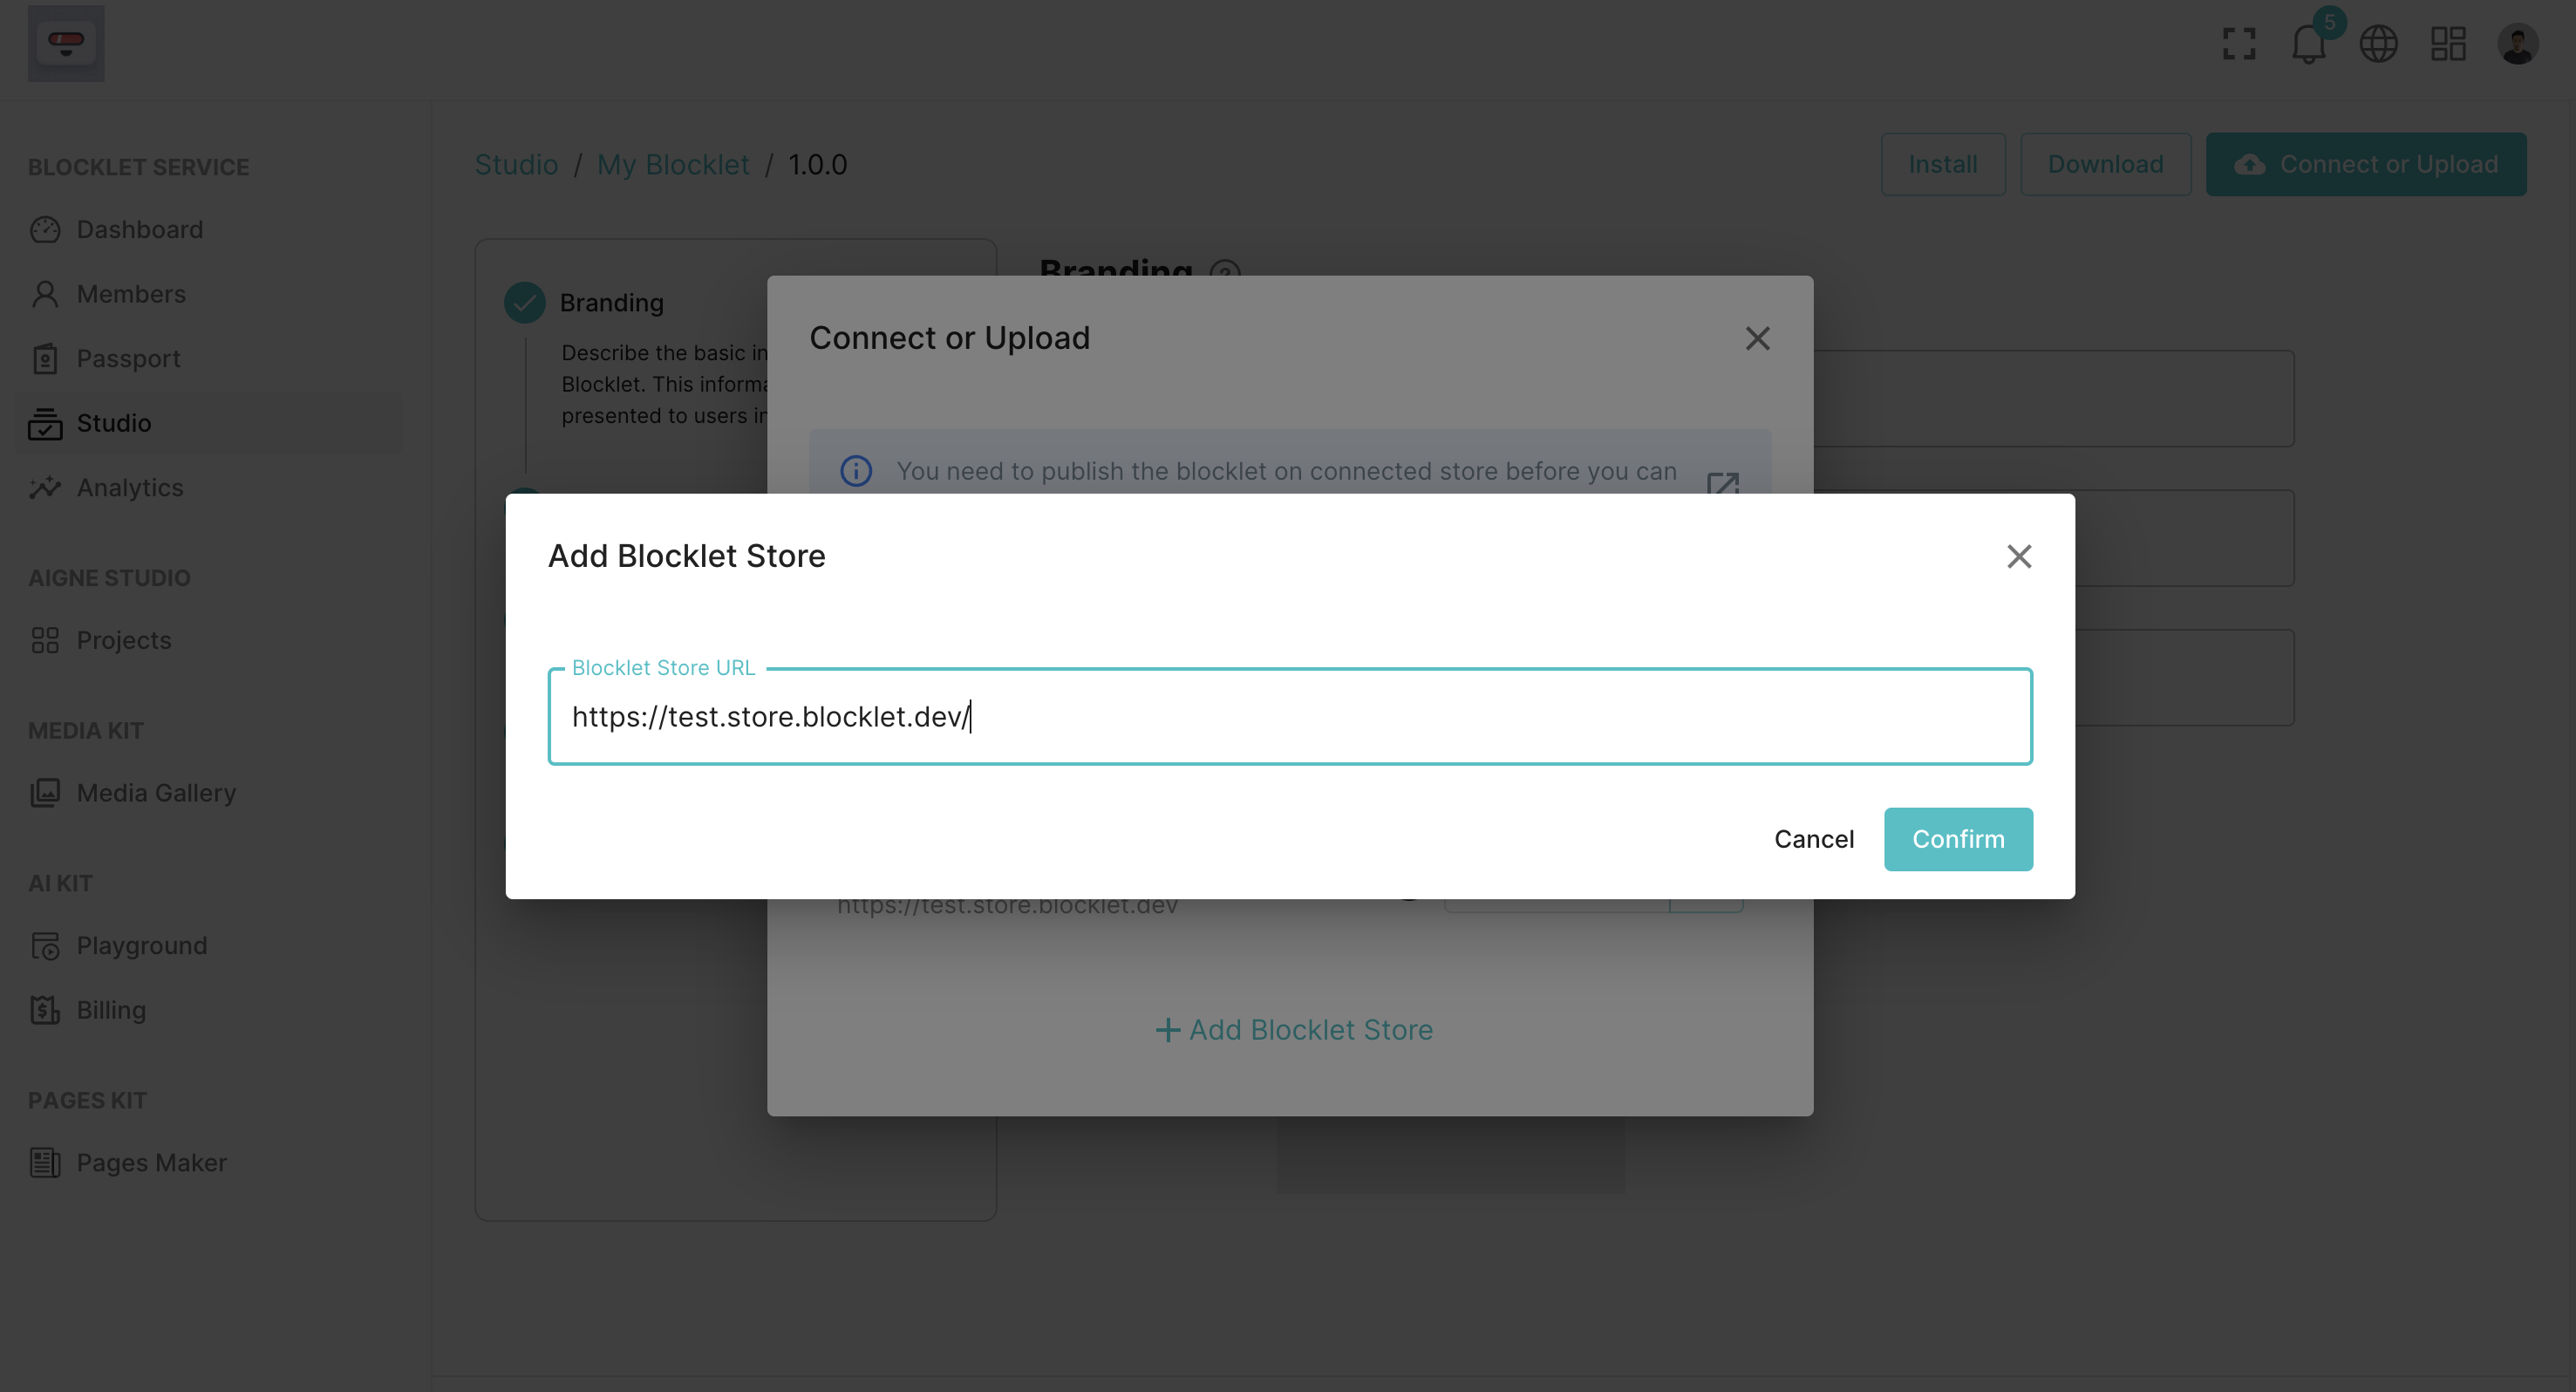Open the notifications bell
2576x1392 pixels.
click(x=2308, y=44)
